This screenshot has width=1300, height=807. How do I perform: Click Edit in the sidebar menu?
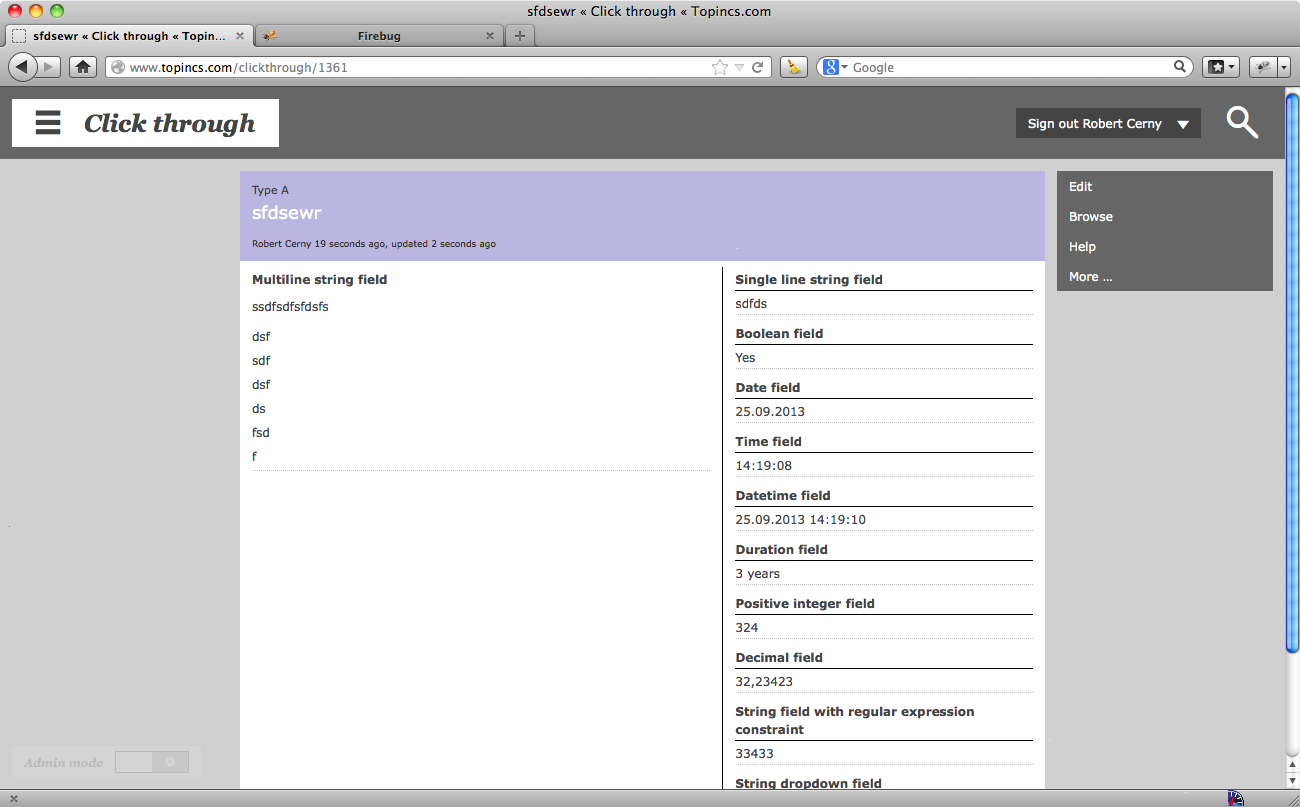[x=1080, y=187]
